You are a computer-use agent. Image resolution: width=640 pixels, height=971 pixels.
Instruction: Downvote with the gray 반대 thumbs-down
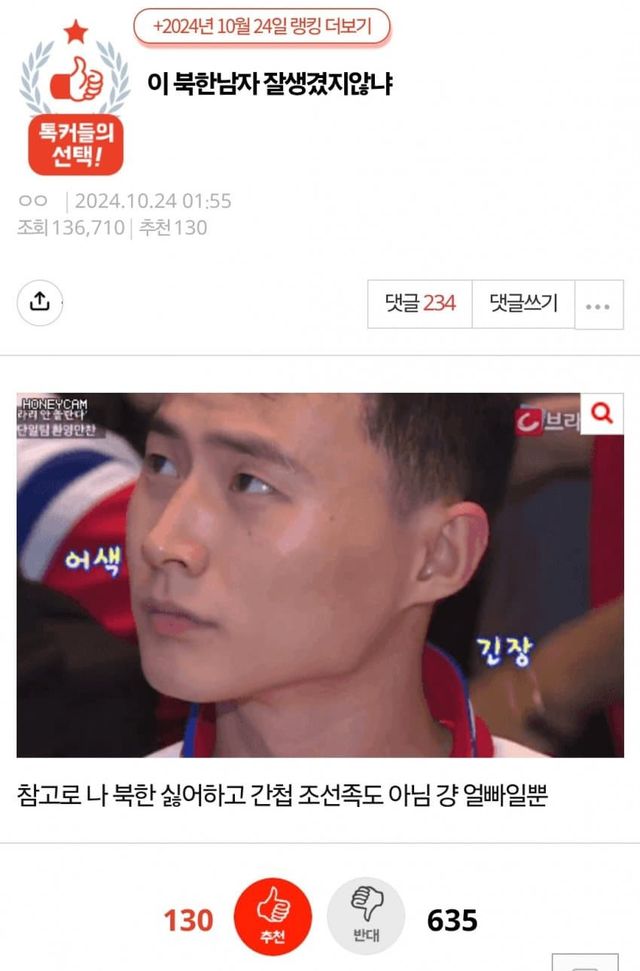coord(366,917)
